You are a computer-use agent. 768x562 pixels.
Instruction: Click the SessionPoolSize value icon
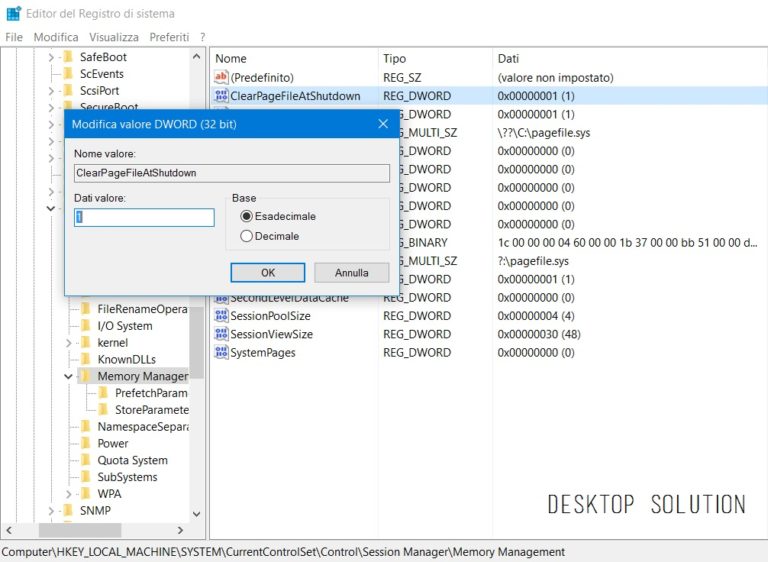[222, 316]
